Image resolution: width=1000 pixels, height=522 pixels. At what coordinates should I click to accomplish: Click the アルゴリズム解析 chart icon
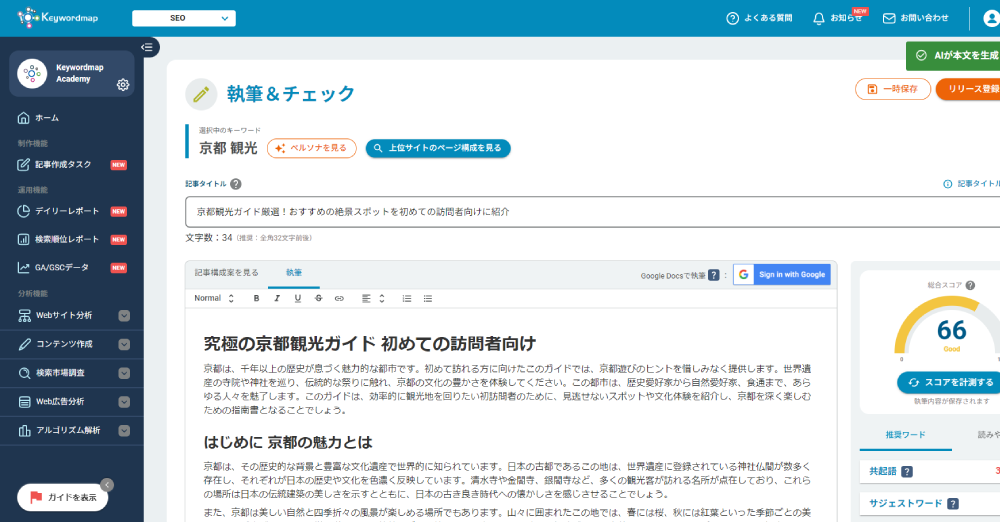click(24, 431)
